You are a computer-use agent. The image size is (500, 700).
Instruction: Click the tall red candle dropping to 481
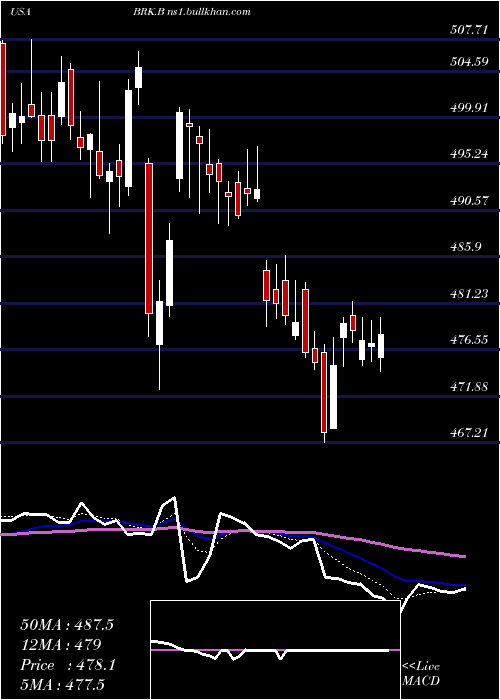(149, 238)
